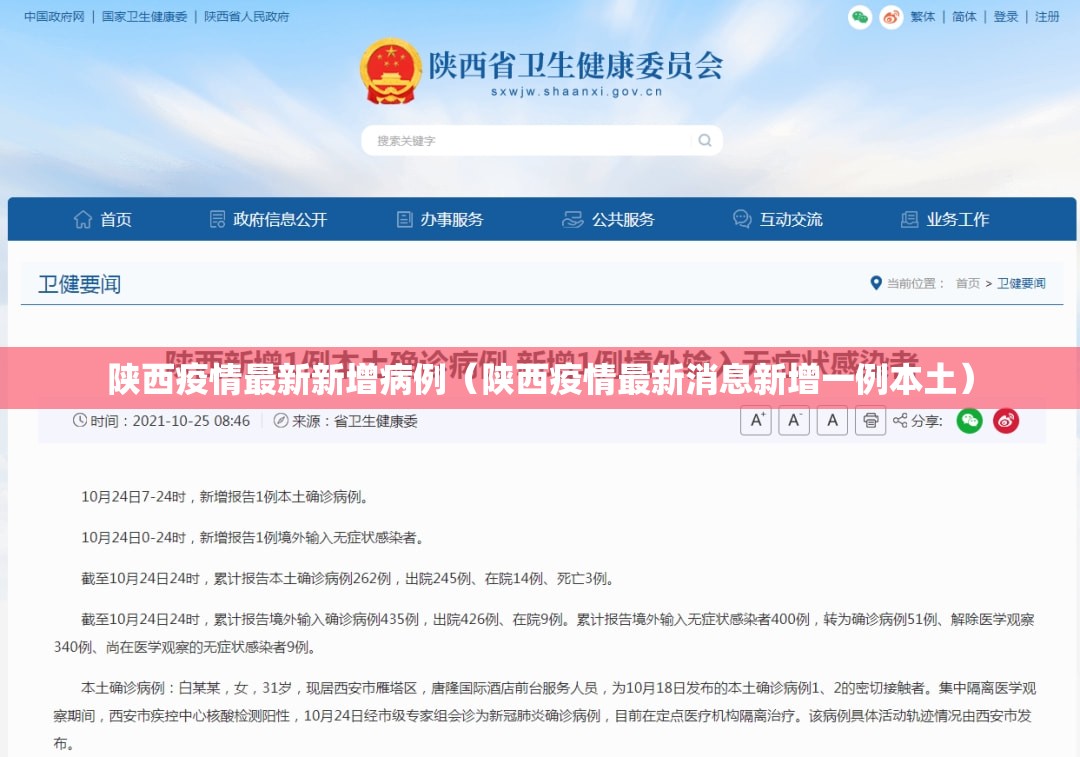
Task: Switch to 简体 simplified Chinese
Action: (x=964, y=17)
